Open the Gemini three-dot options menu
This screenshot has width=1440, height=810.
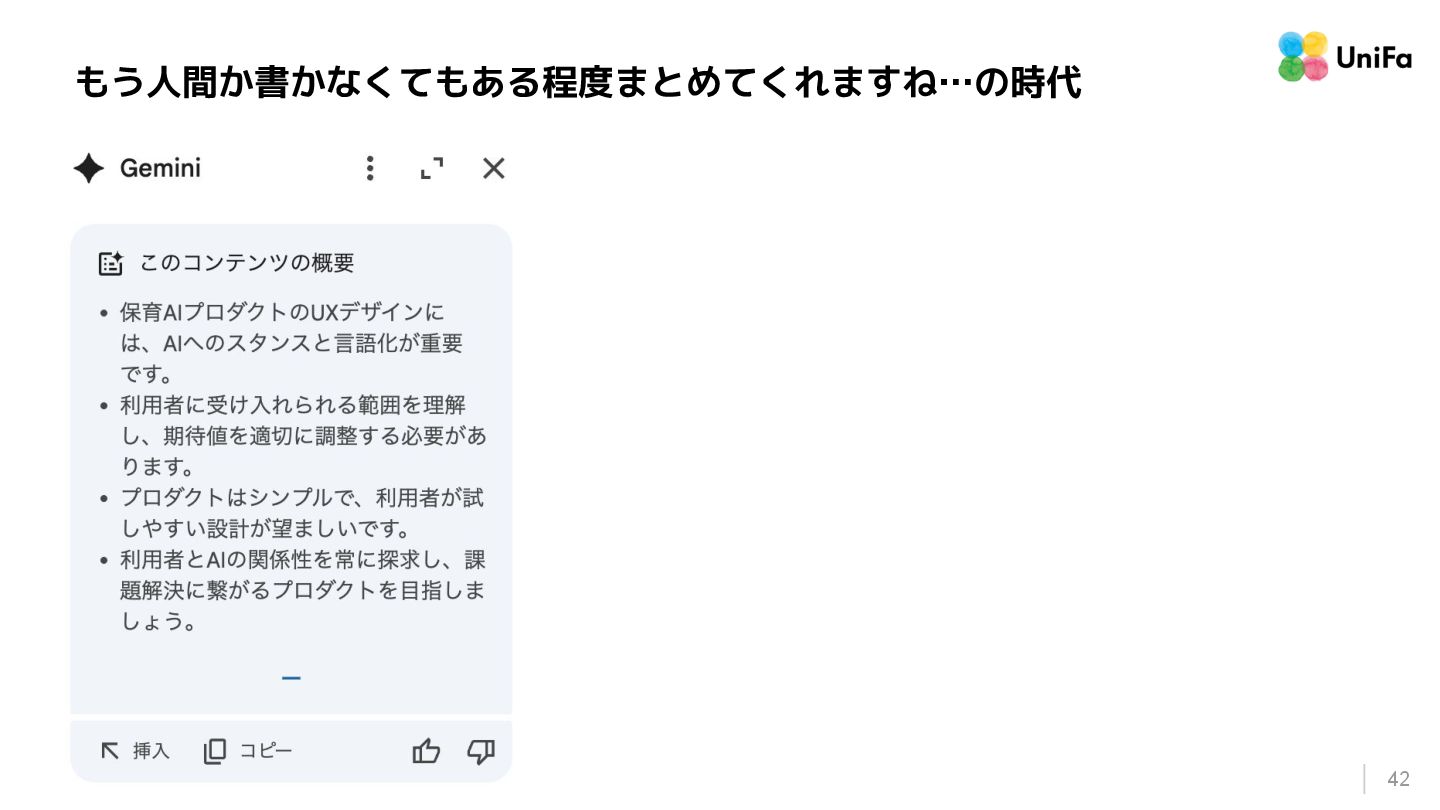[x=370, y=168]
